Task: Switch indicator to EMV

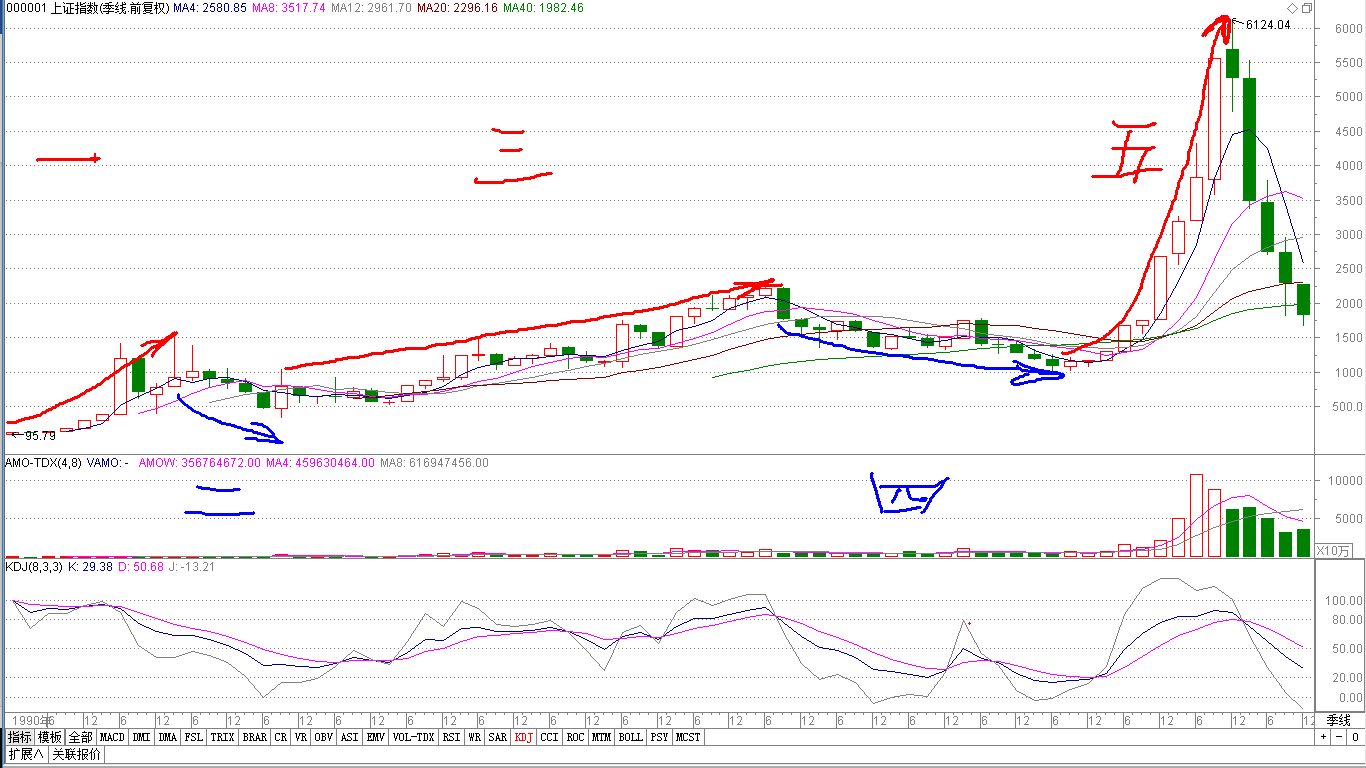Action: click(376, 737)
